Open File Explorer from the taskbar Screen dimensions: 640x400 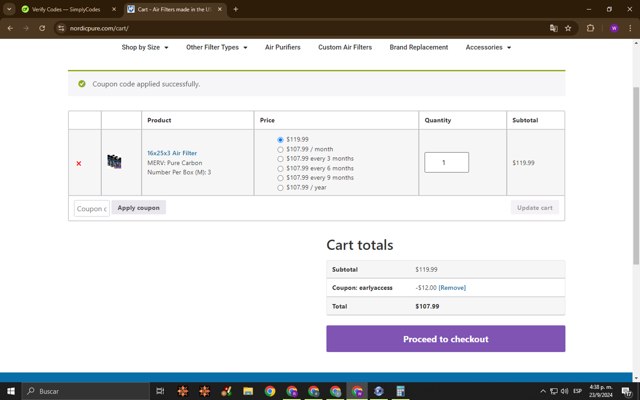248,391
